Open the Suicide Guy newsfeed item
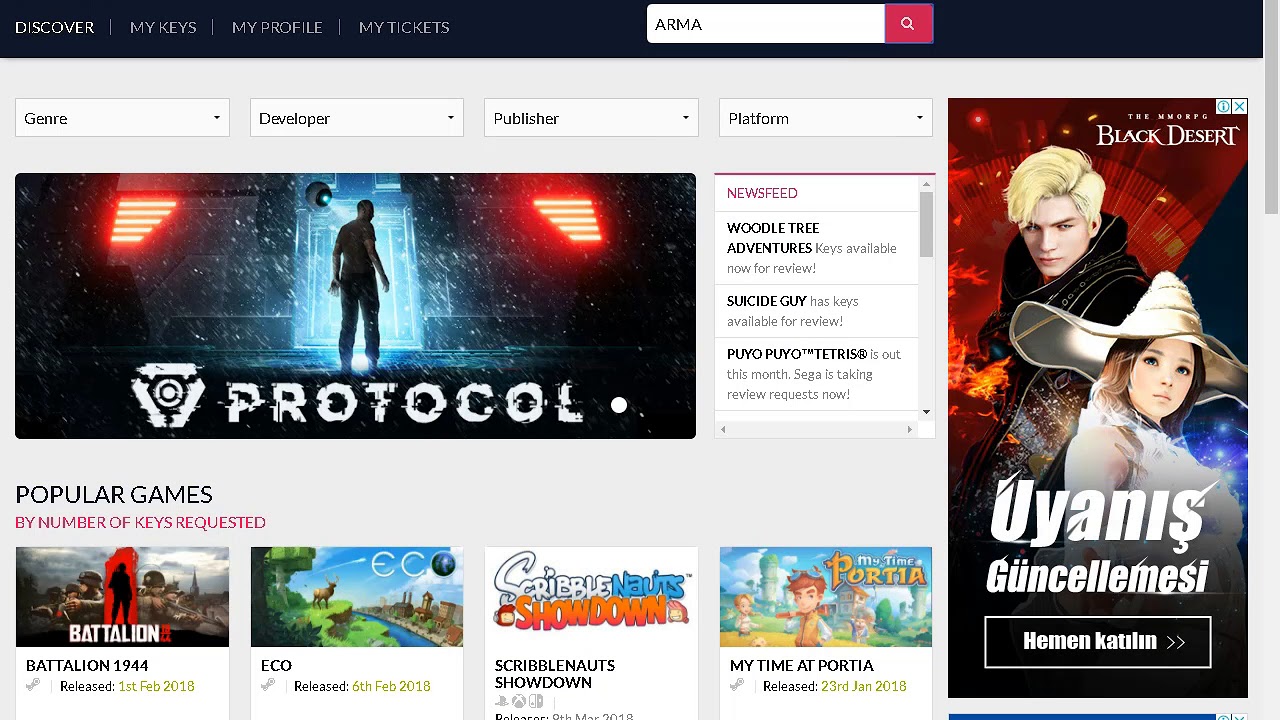 click(817, 311)
